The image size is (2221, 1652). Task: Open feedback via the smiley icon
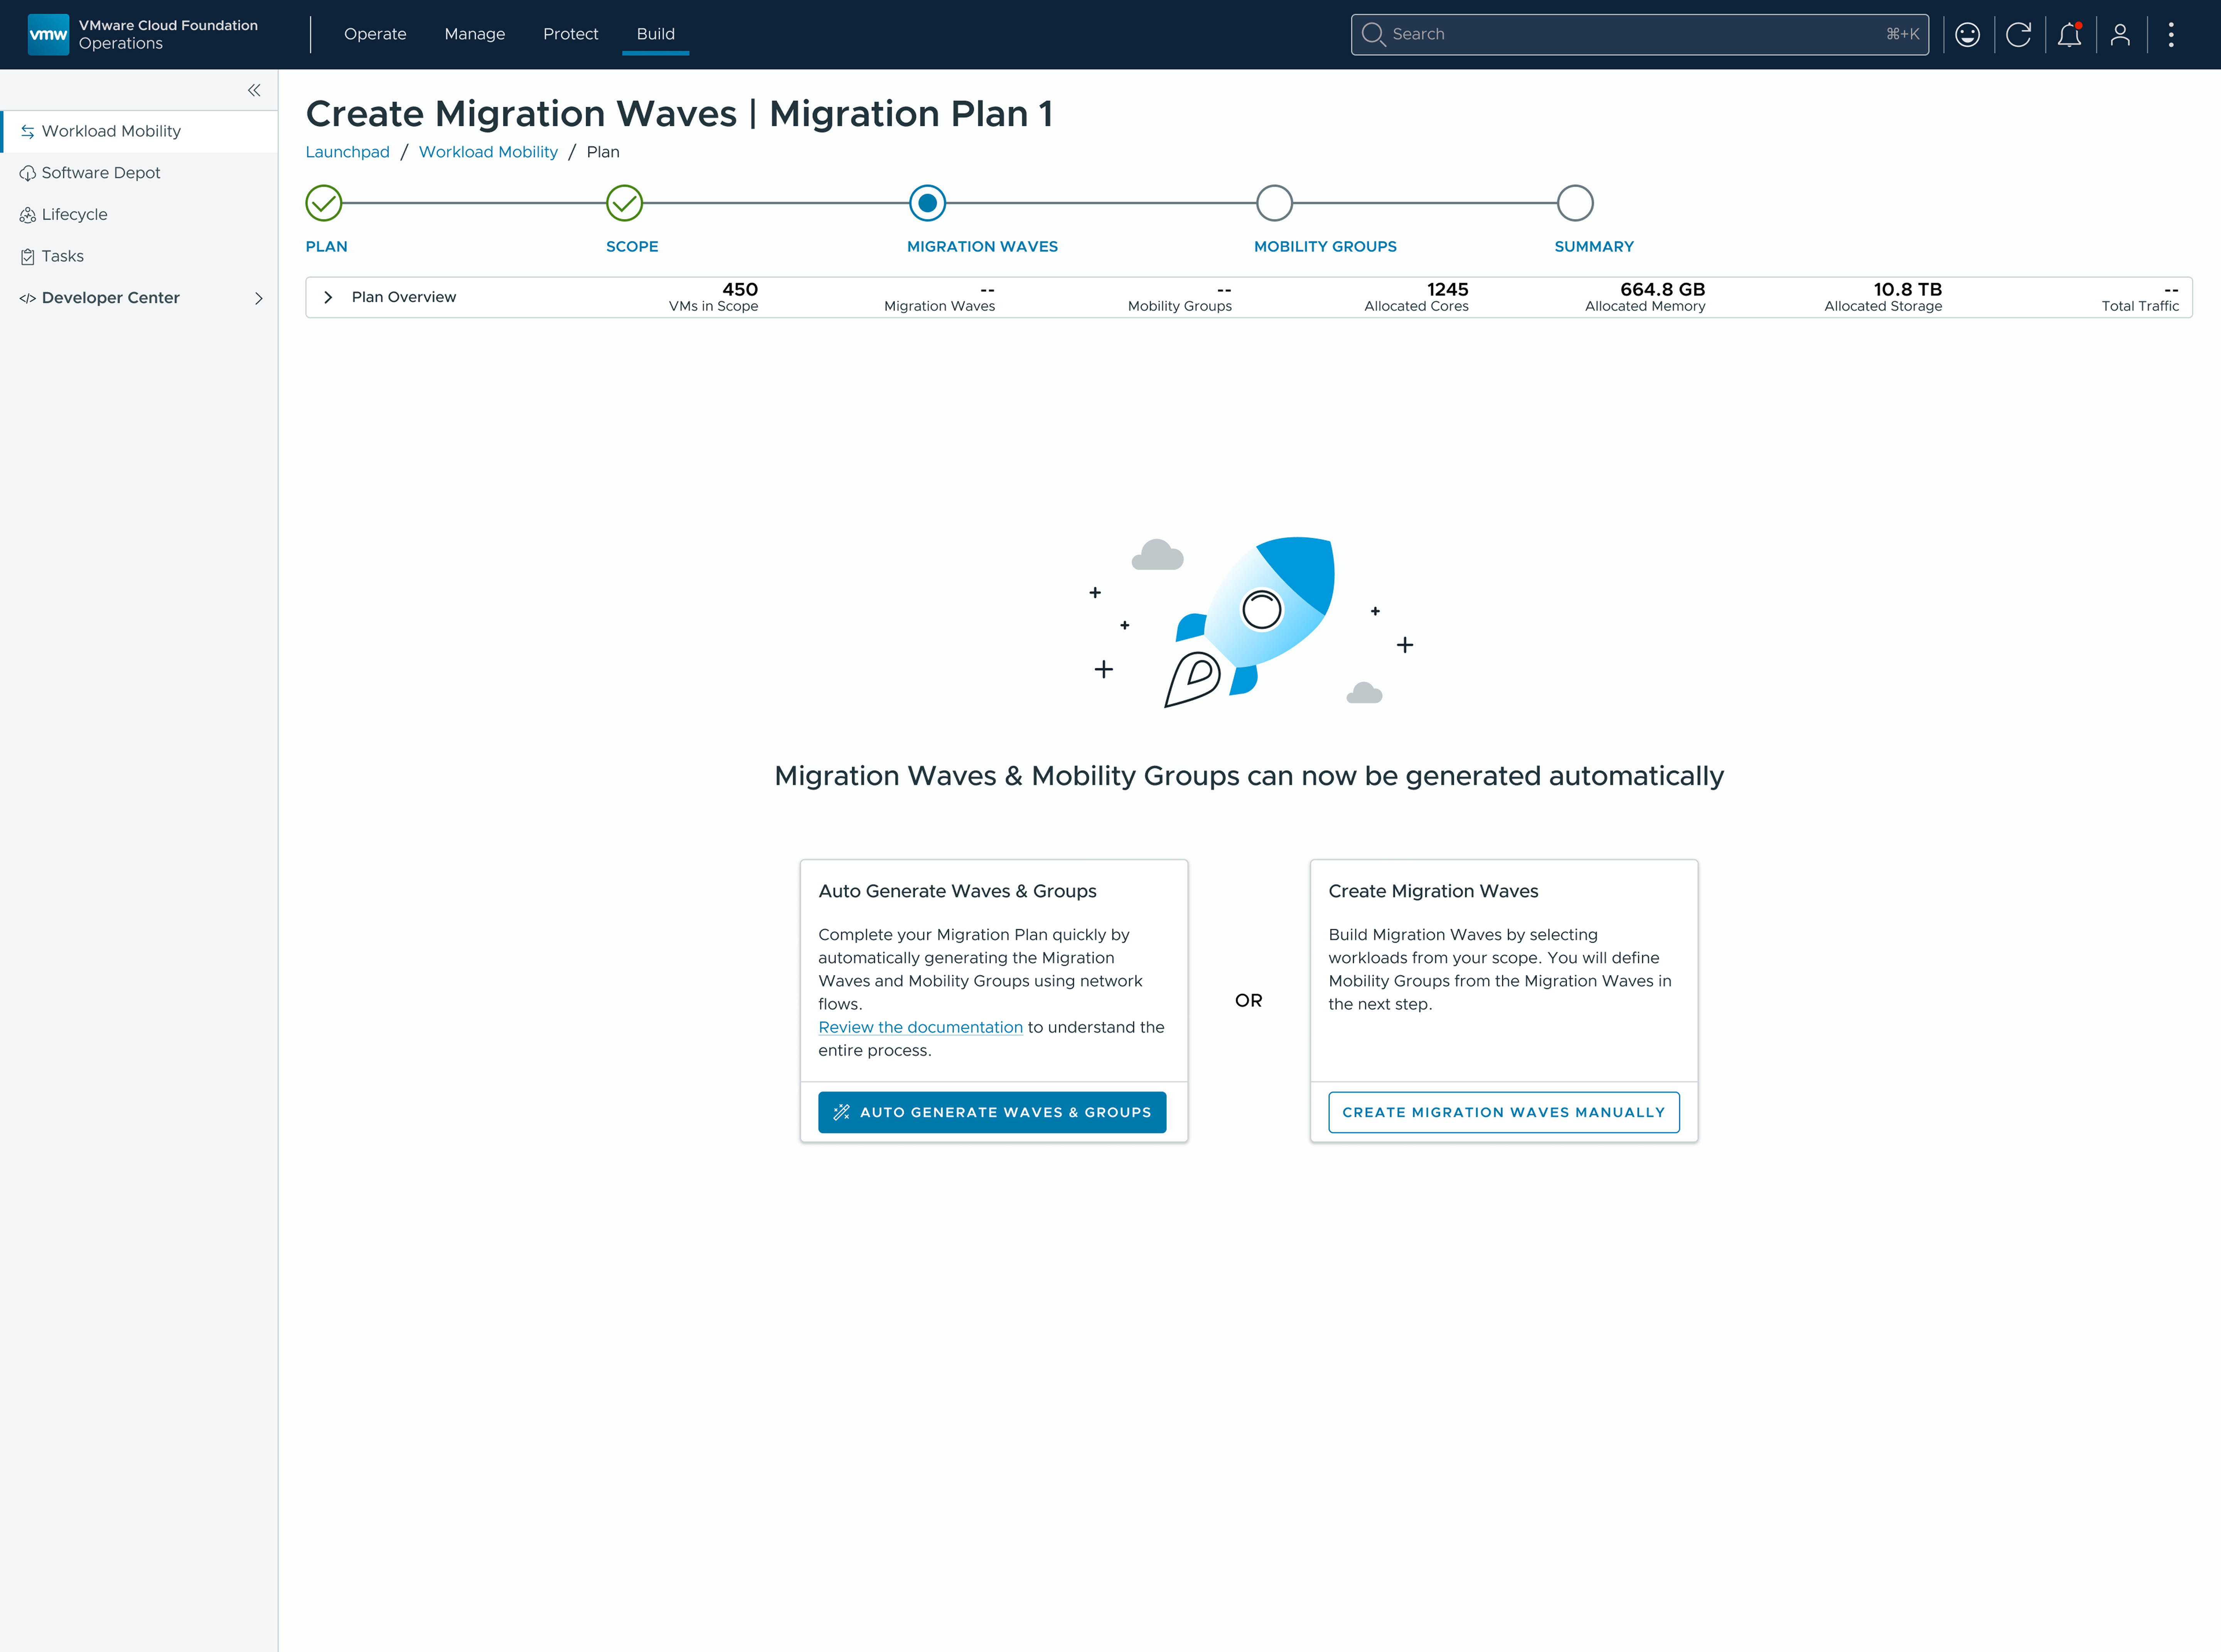tap(1967, 35)
